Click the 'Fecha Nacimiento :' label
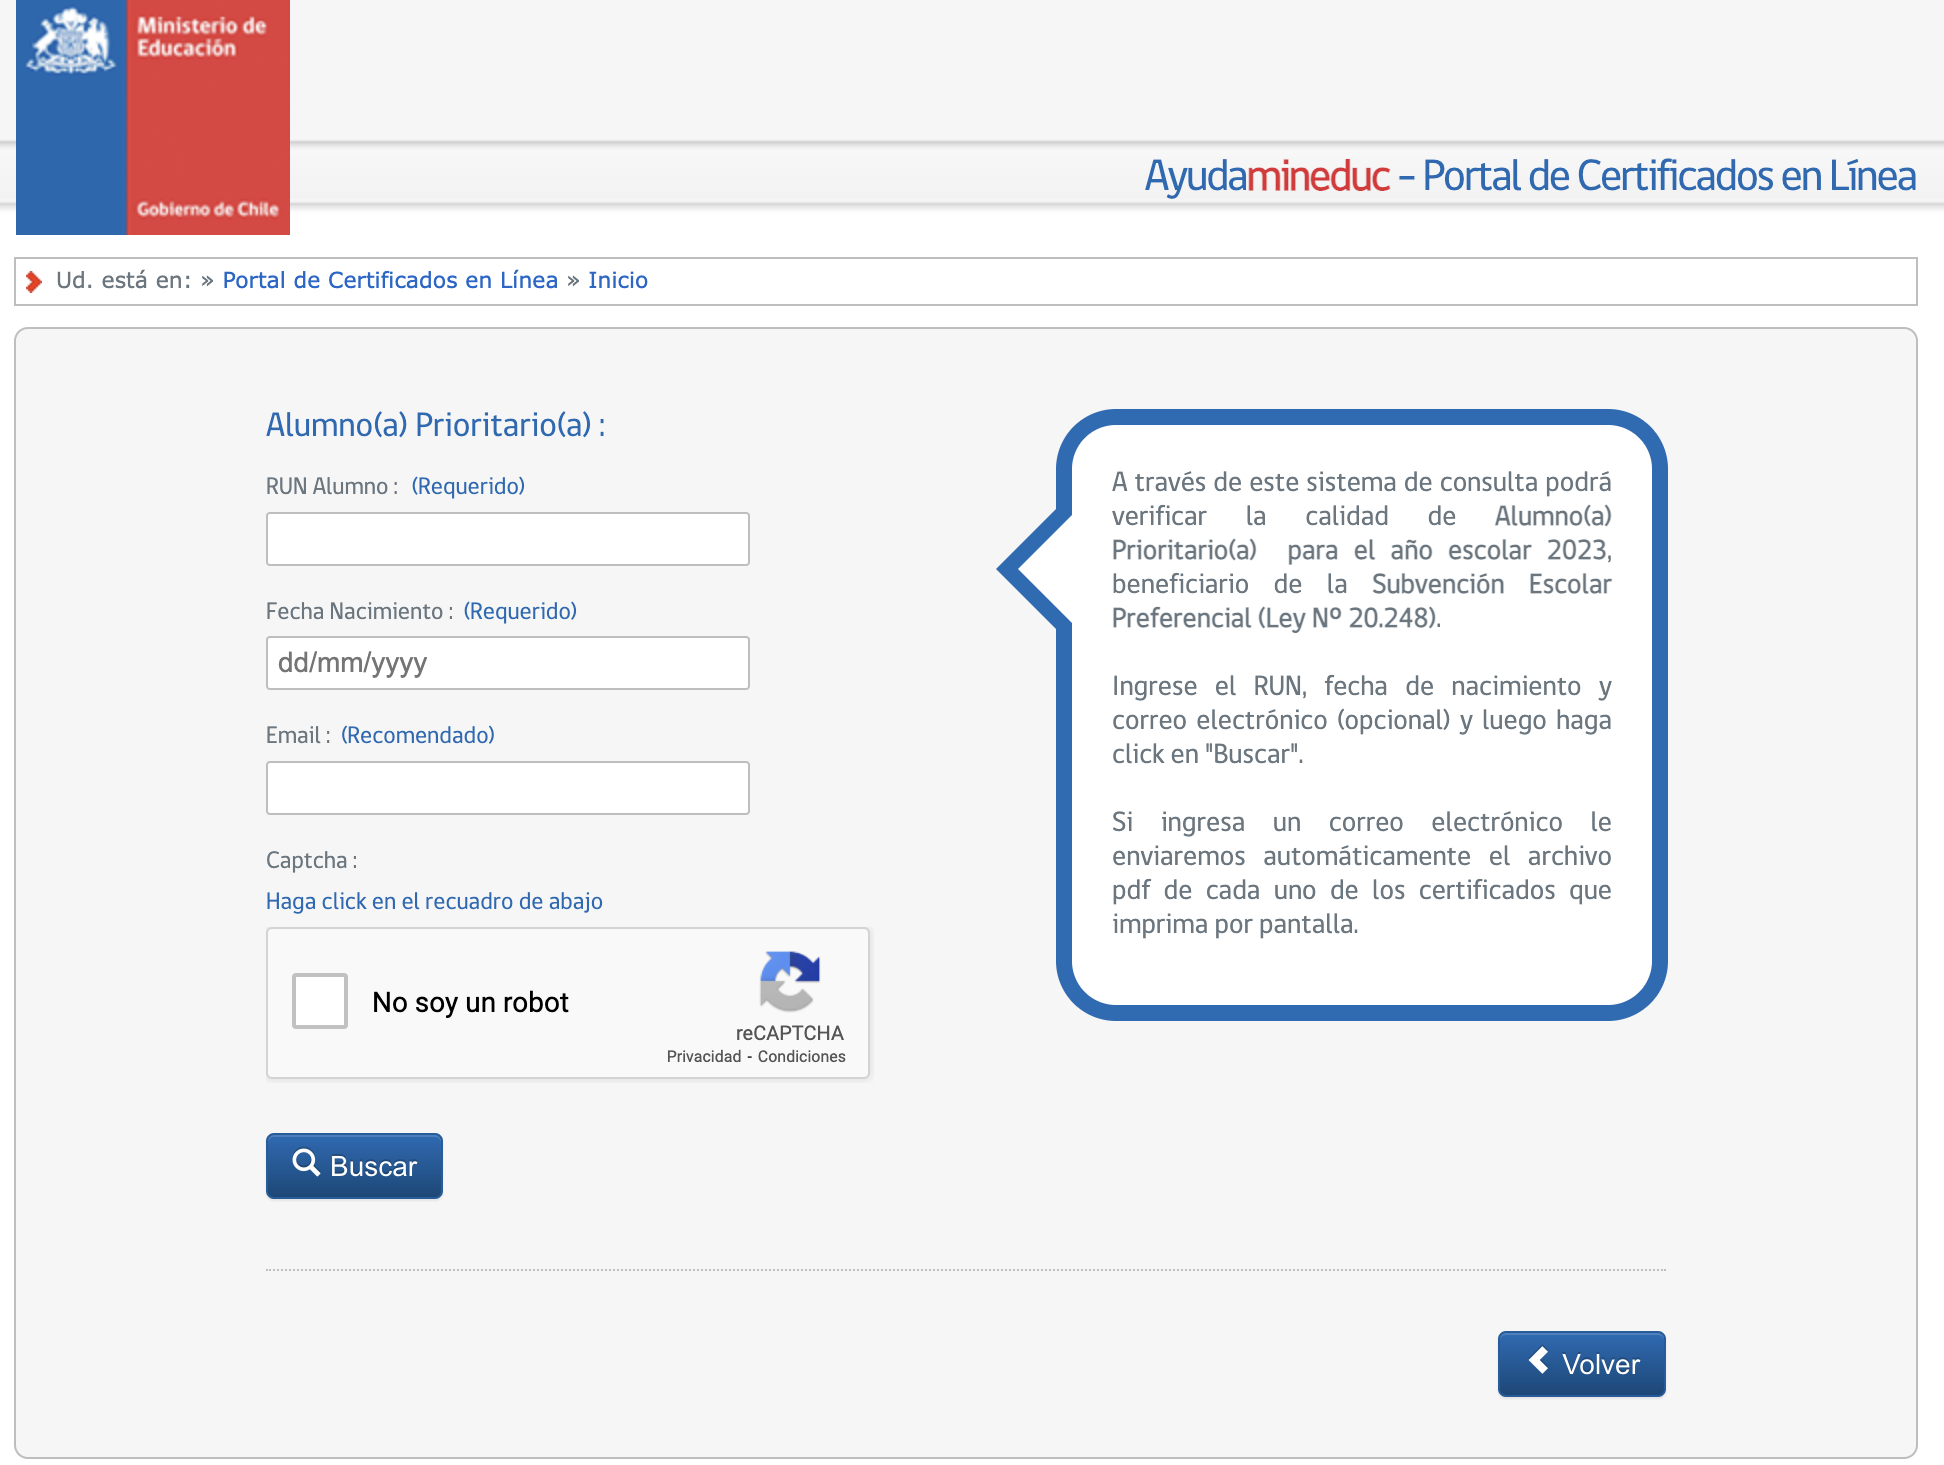 (x=360, y=611)
